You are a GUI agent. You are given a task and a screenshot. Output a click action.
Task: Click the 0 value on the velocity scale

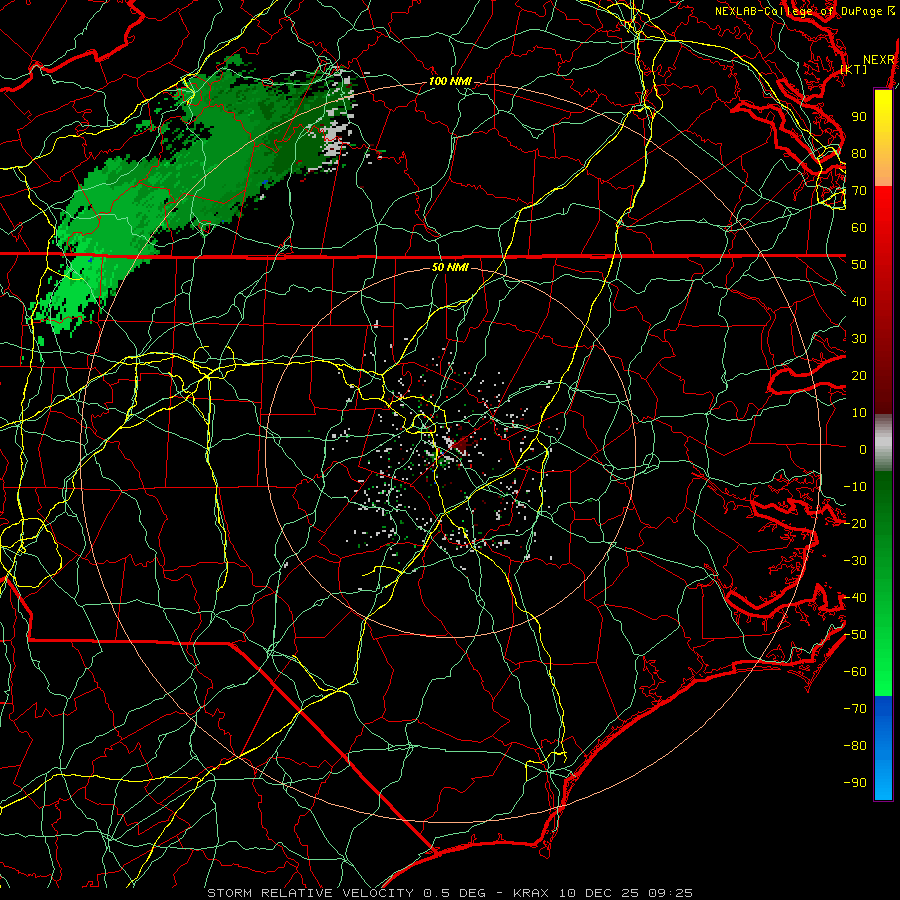863,449
